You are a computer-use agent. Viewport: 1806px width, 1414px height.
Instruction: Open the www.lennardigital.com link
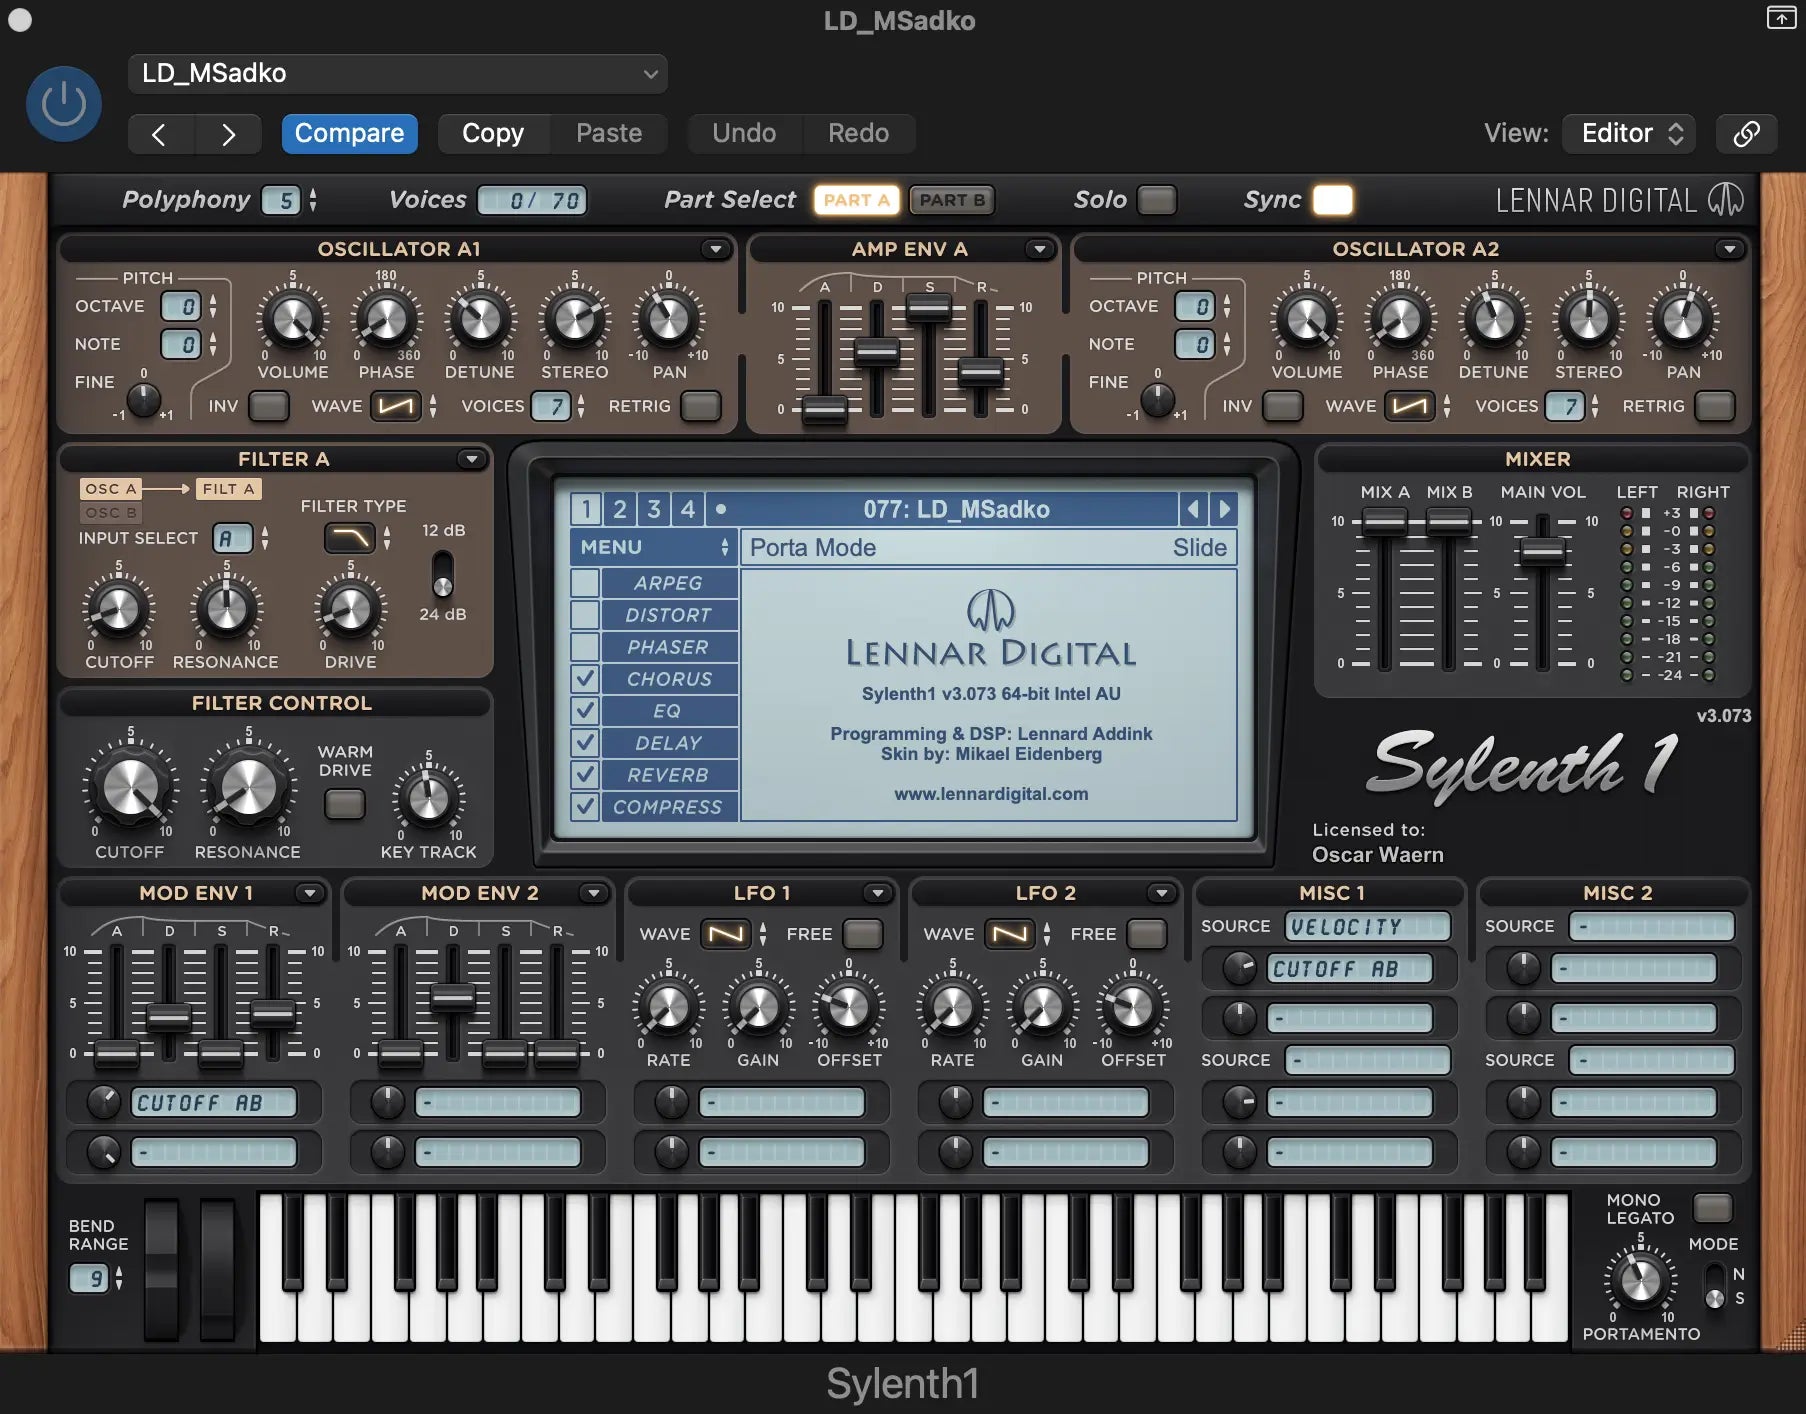(991, 794)
